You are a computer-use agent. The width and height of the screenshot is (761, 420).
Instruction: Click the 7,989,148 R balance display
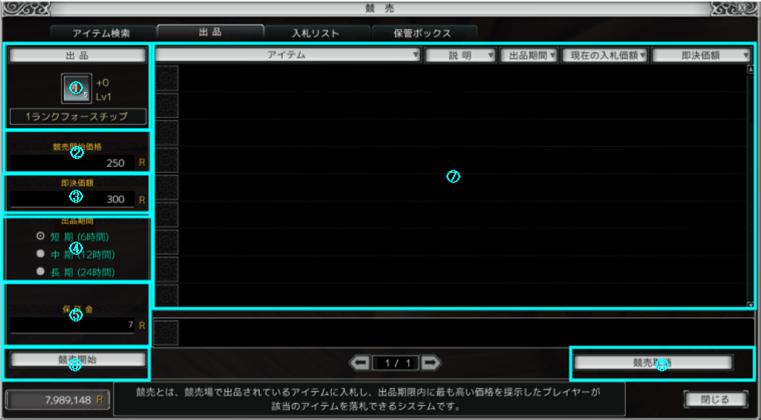(x=57, y=400)
